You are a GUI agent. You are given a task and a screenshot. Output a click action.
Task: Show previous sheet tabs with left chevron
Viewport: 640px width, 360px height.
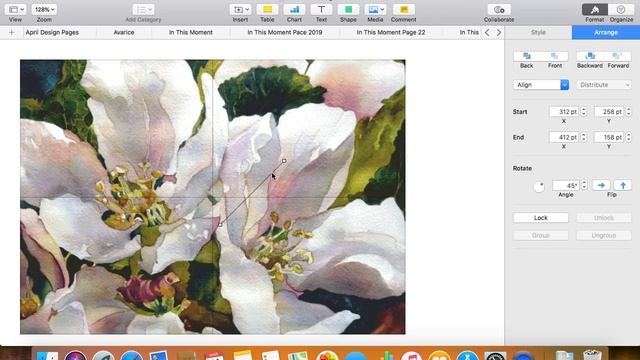[x=487, y=32]
